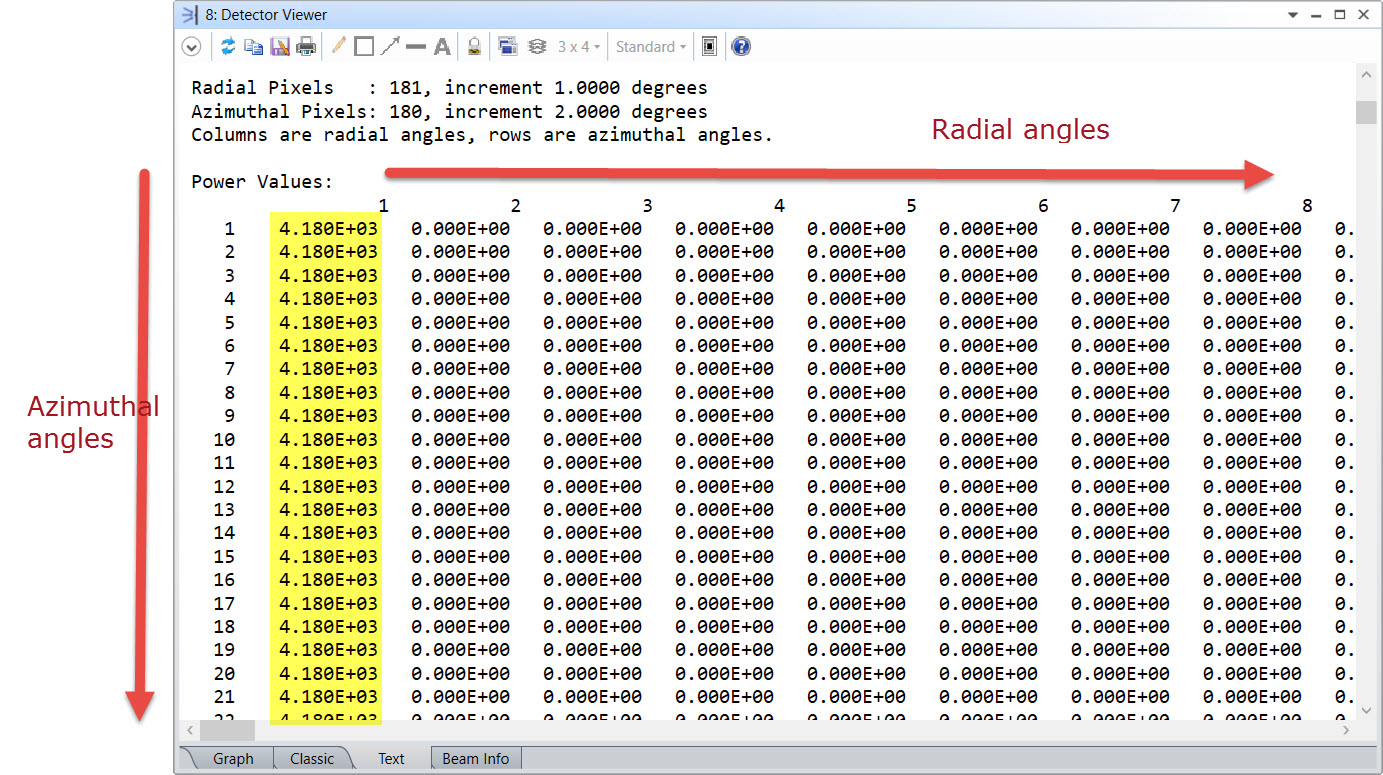The height and width of the screenshot is (775, 1383).
Task: Select the draw arrow annotation tool
Action: [390, 46]
